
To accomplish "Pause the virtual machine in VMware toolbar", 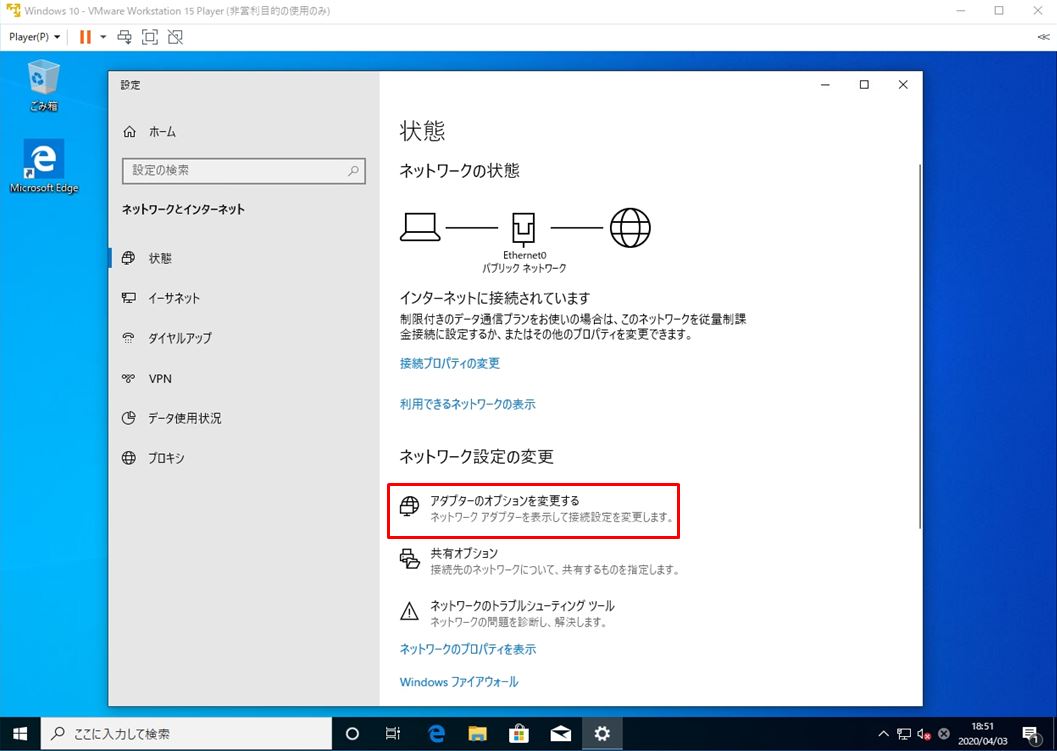I will coord(85,37).
